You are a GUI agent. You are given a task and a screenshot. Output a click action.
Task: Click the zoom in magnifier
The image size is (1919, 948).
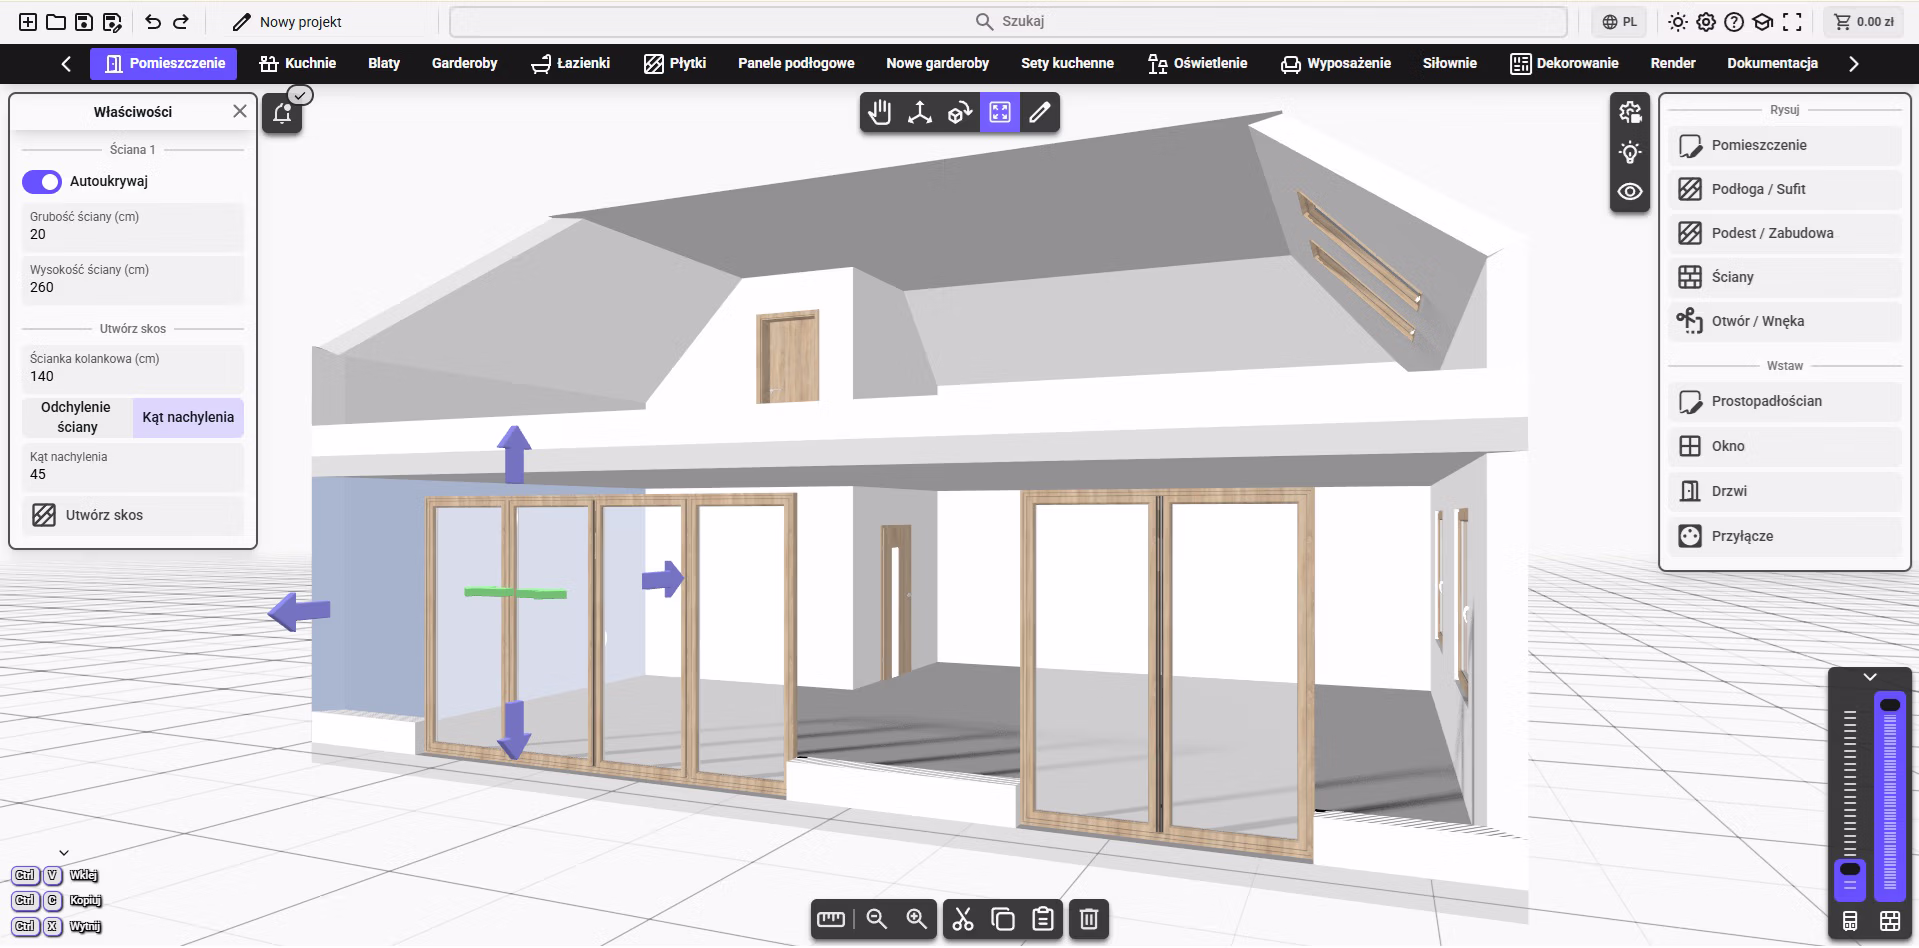(x=916, y=919)
